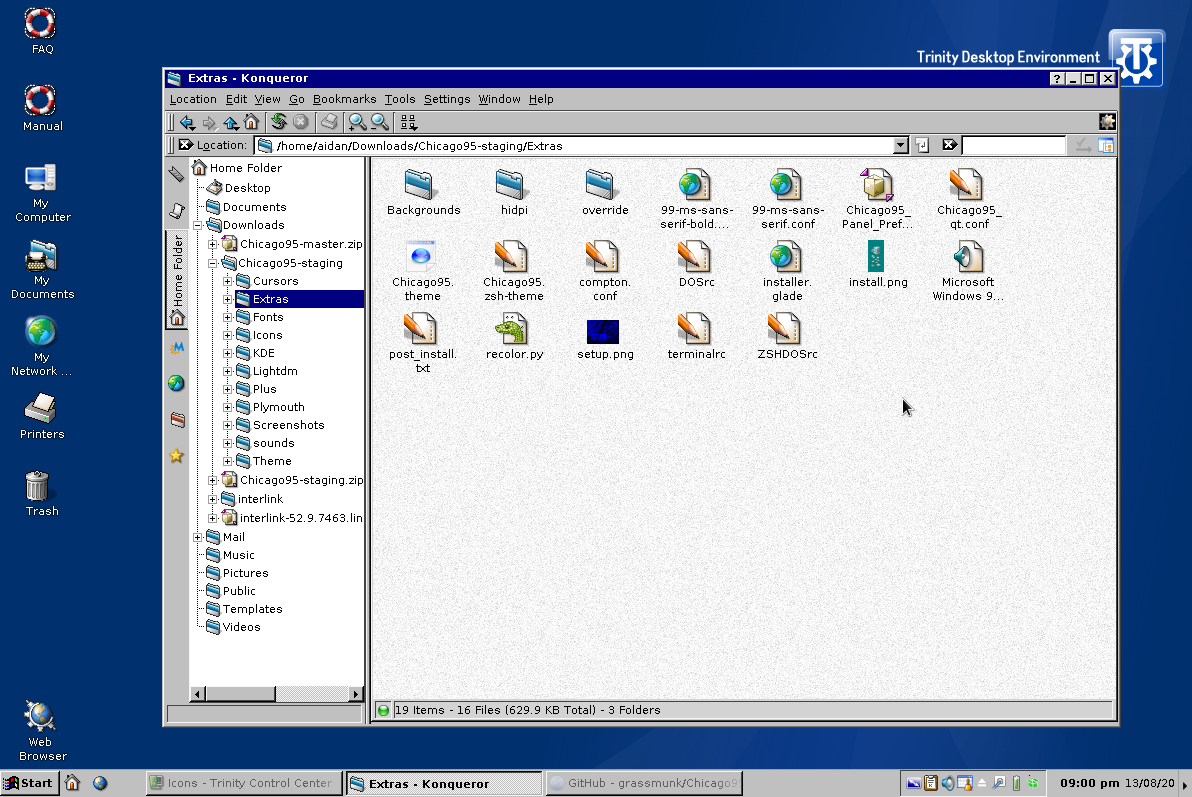
Task: Select the Plymouth folder in tree
Action: 270,407
